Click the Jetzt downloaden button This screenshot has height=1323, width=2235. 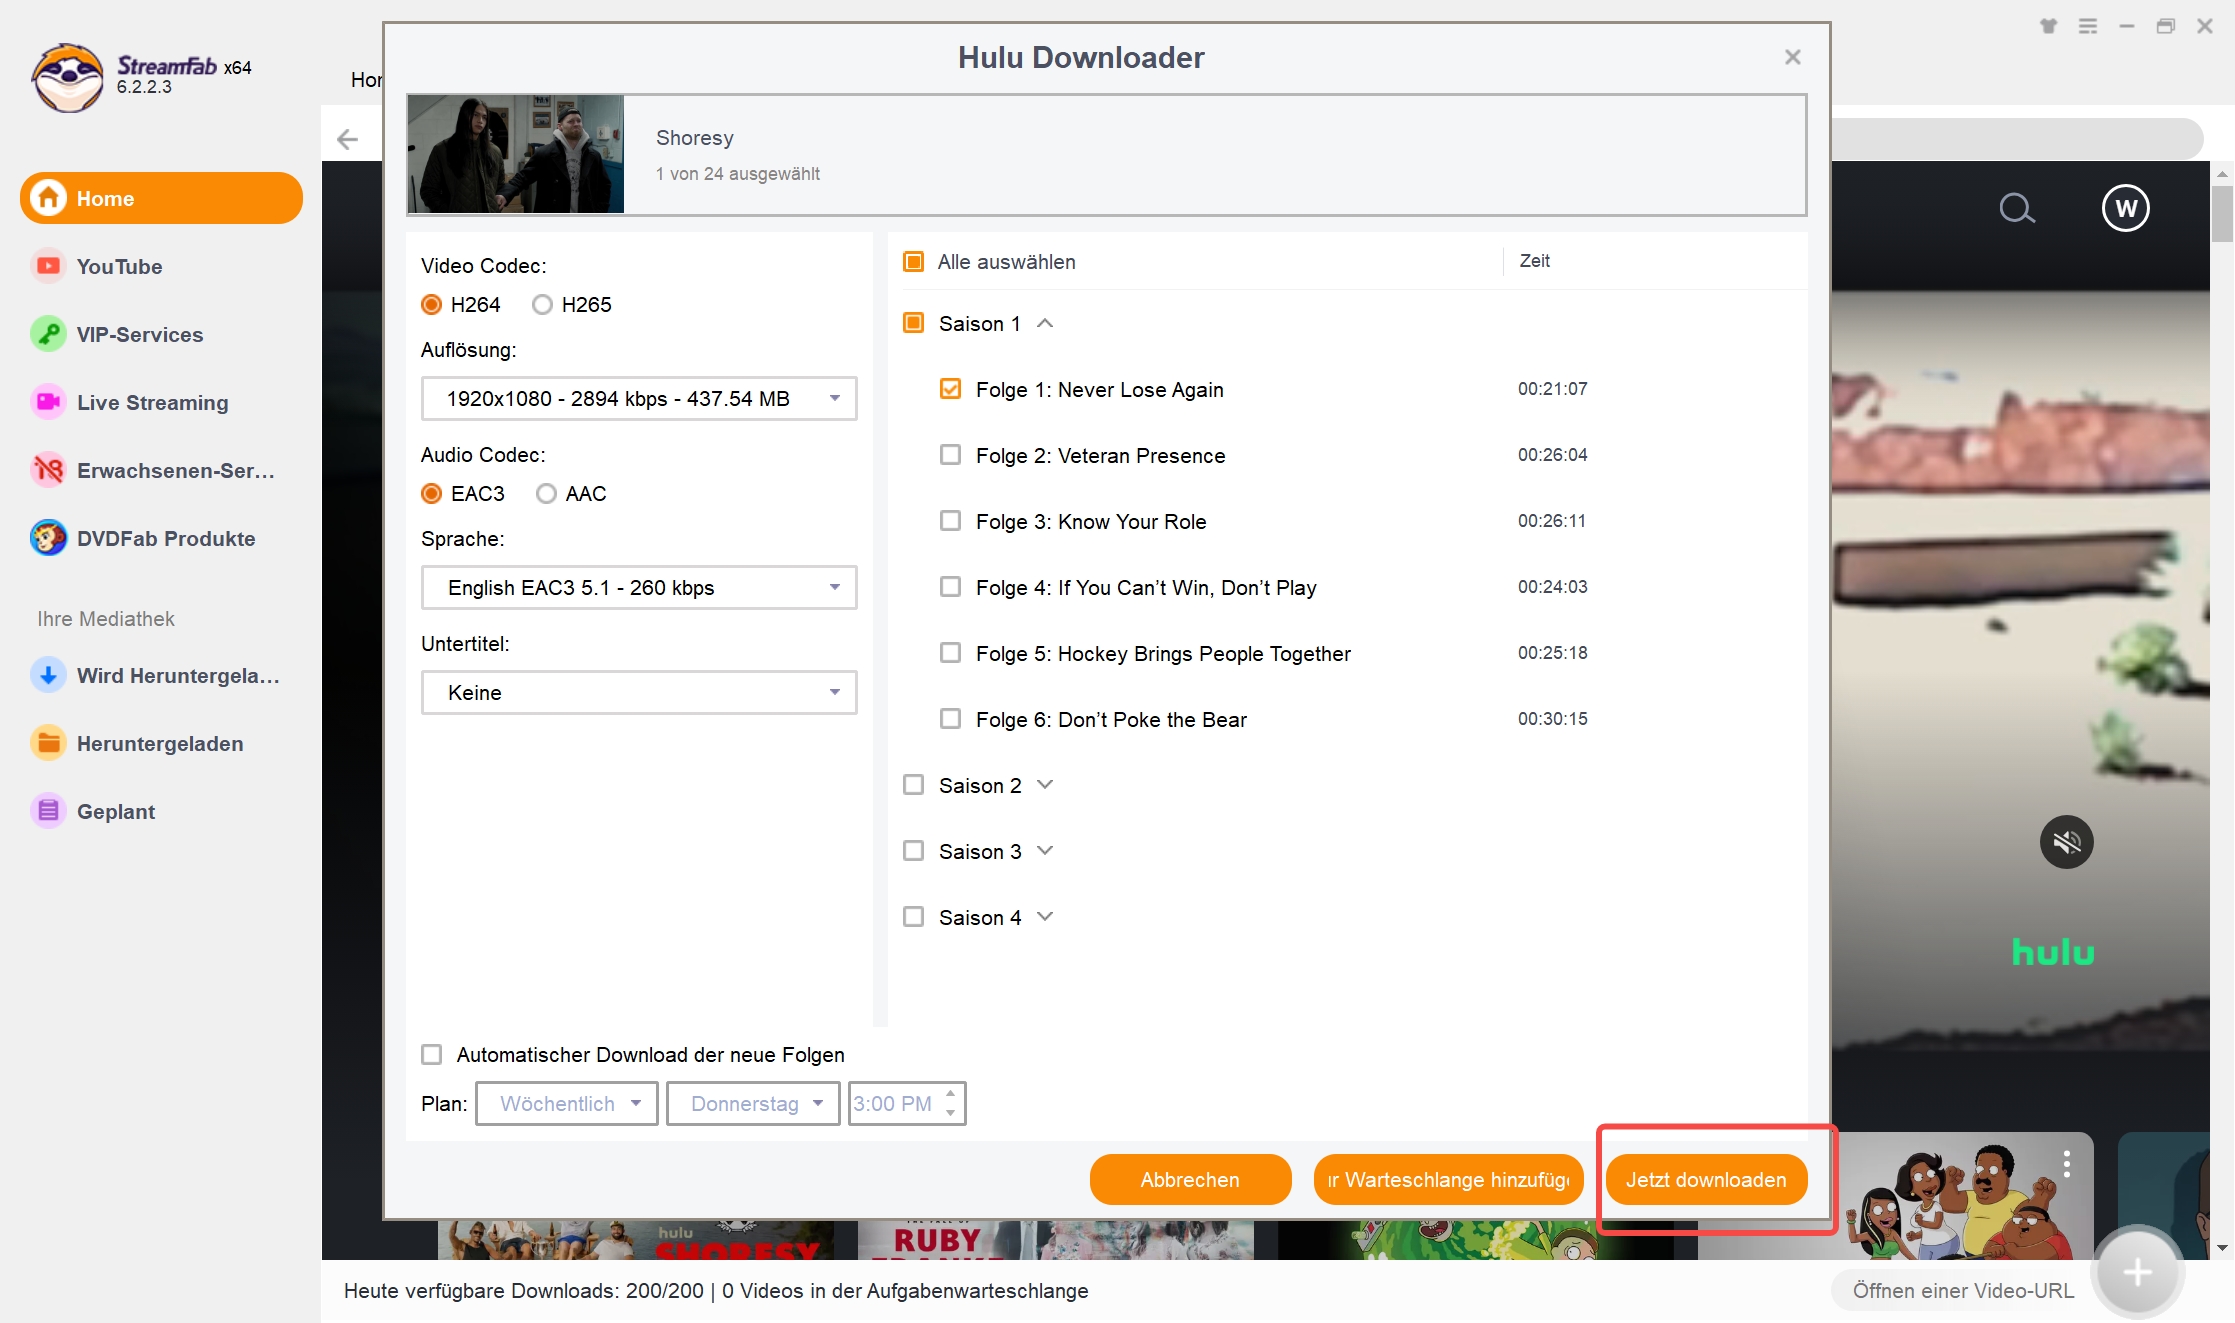[x=1706, y=1179]
